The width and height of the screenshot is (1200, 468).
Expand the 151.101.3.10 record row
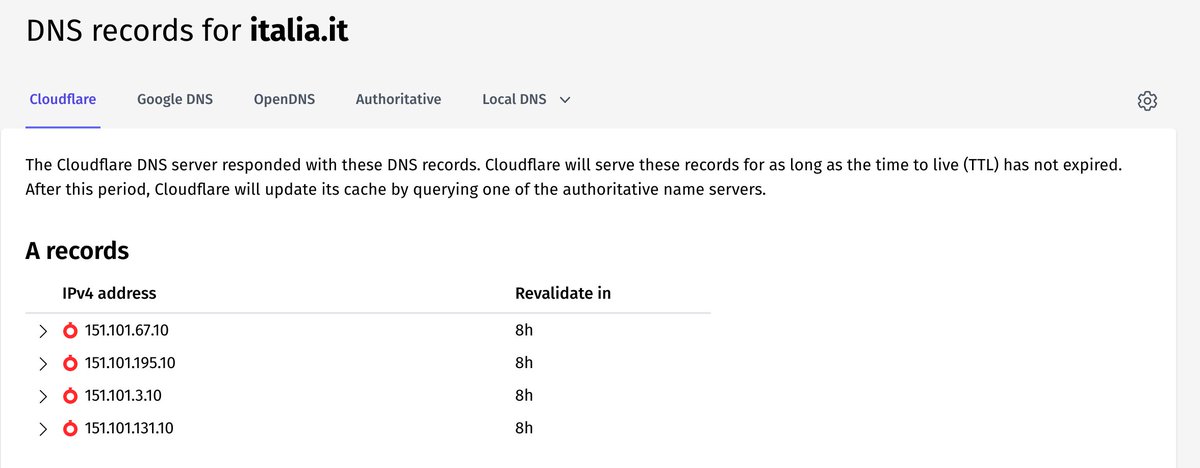click(43, 395)
